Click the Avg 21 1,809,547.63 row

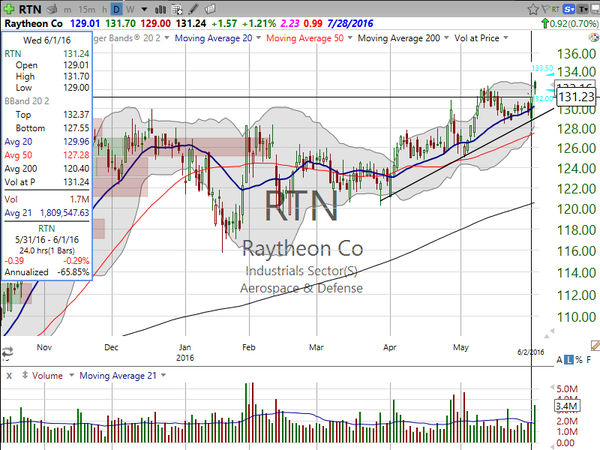pos(47,213)
